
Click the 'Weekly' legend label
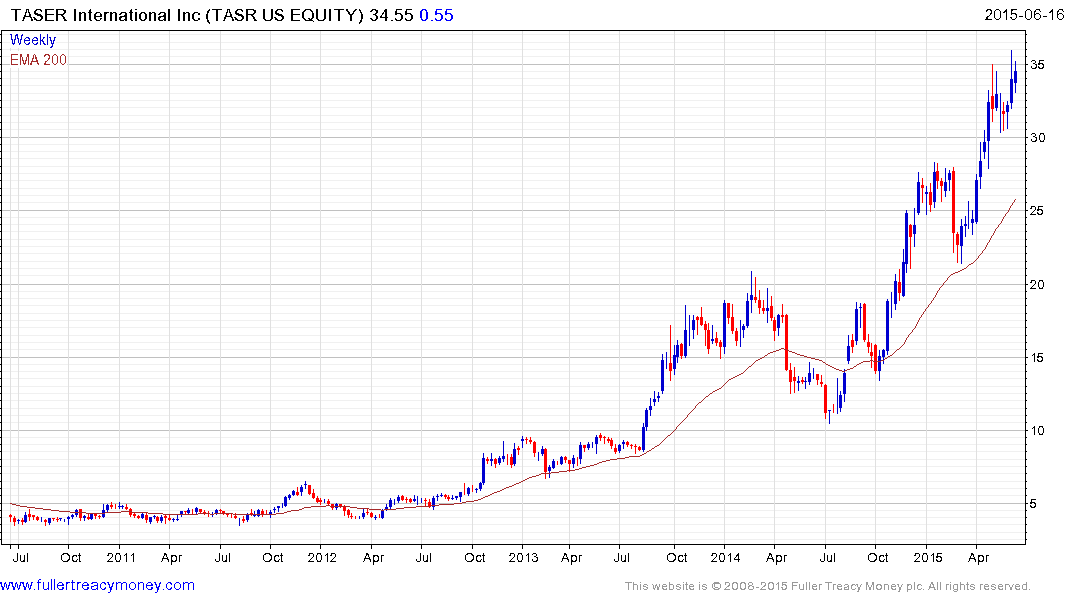33,40
